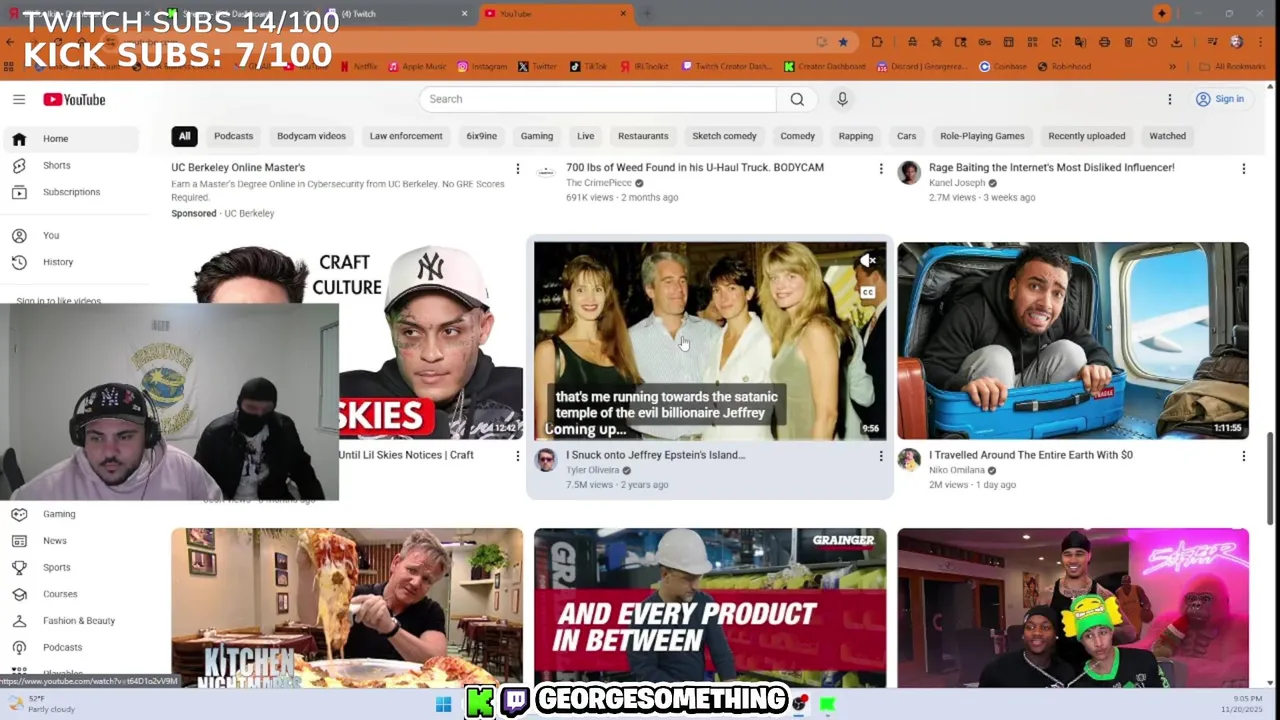Open the Kanel Joseph channel avatar
Viewport: 1280px width, 720px height.
(908, 172)
